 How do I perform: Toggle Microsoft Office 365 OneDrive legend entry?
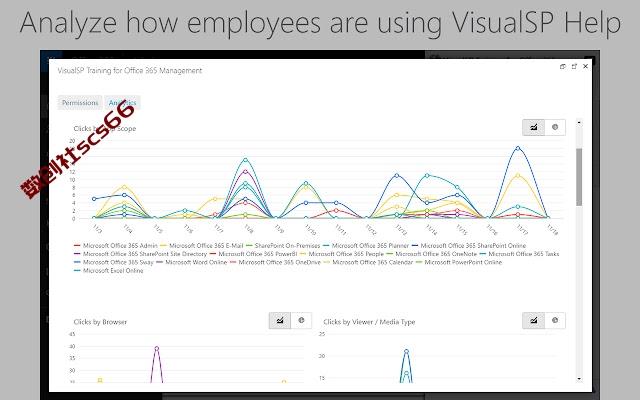point(275,262)
